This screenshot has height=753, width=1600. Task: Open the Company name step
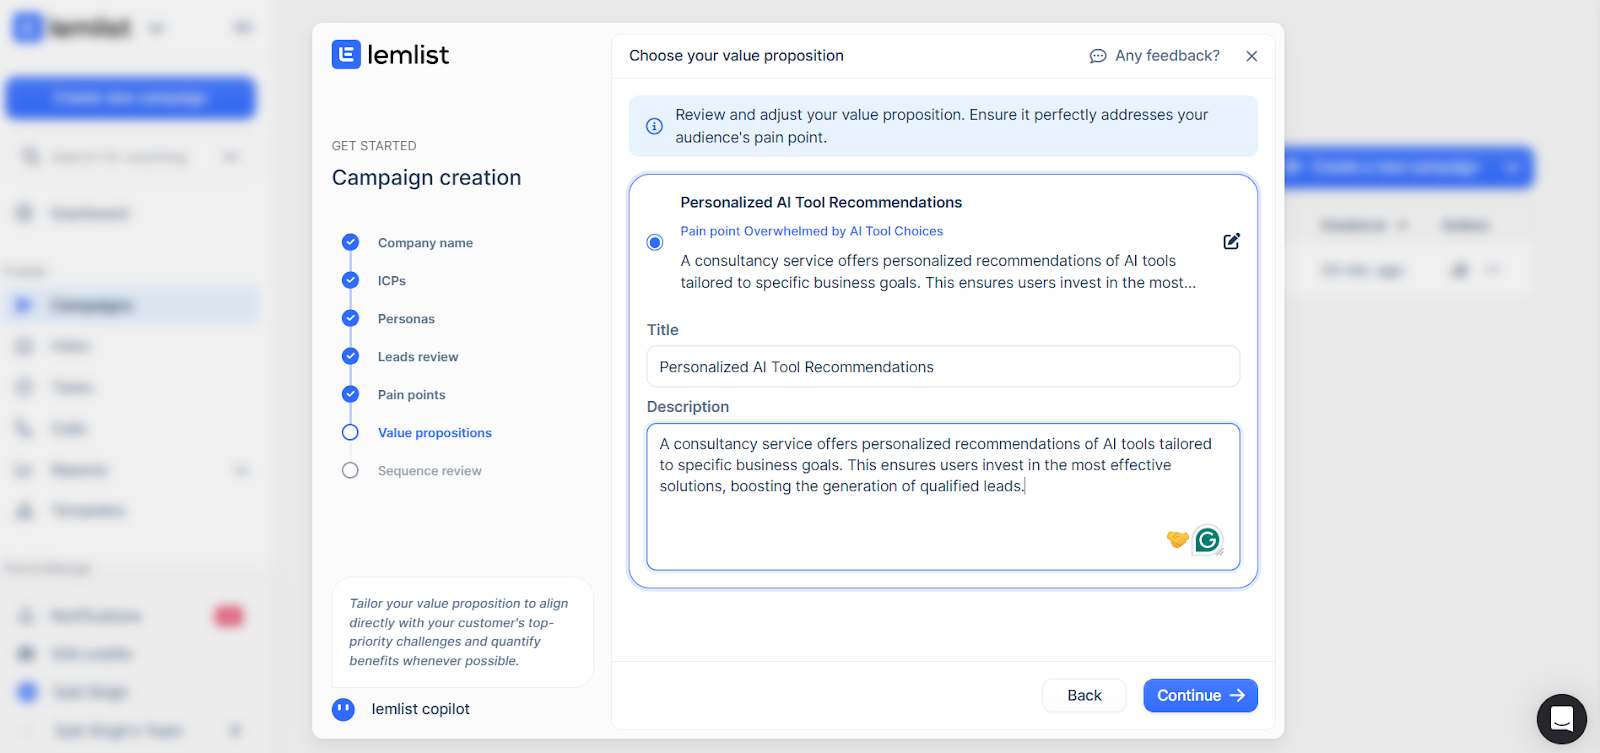click(x=425, y=243)
